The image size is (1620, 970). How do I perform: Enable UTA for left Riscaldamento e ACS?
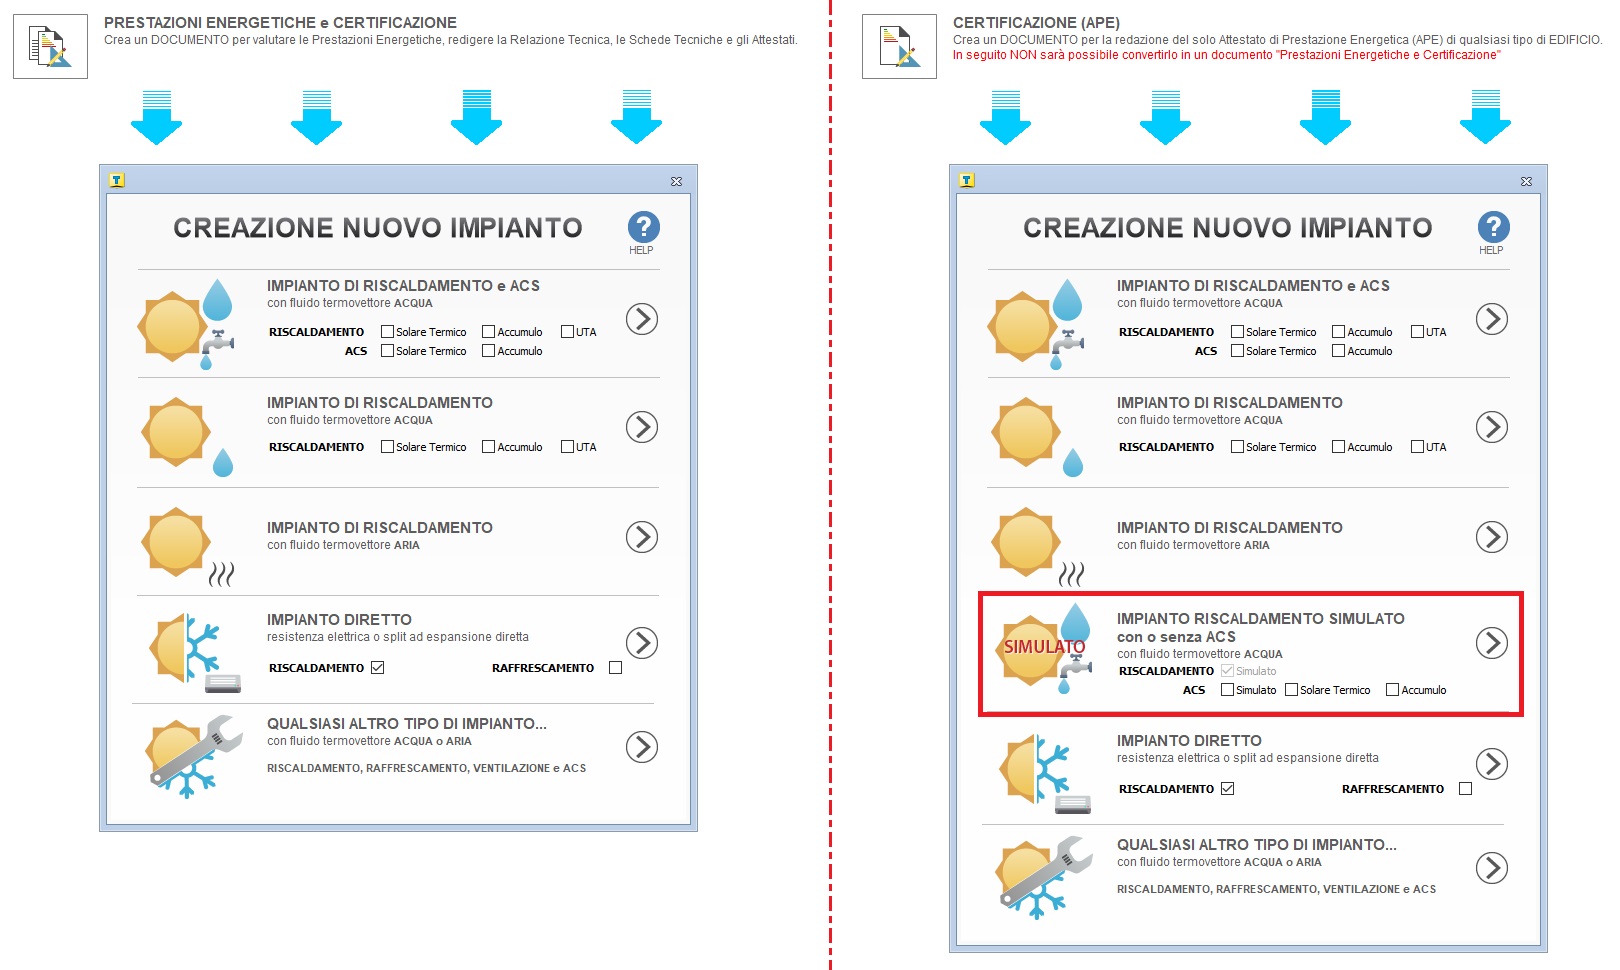(567, 332)
